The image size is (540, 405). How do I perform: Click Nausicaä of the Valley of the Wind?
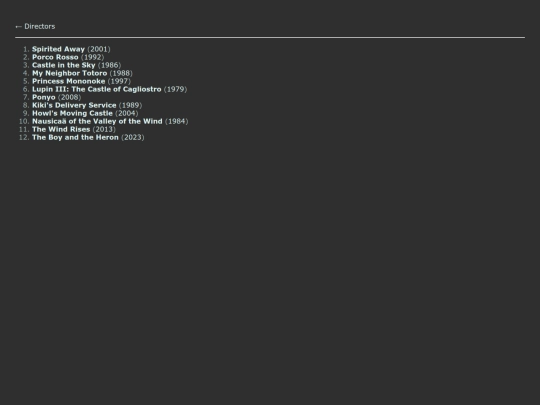point(97,121)
